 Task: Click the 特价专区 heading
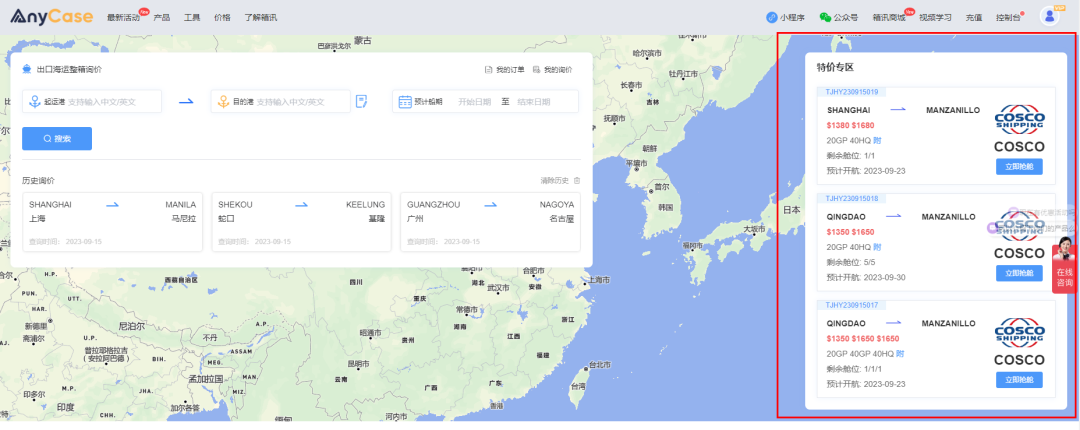pyautogui.click(x=835, y=68)
